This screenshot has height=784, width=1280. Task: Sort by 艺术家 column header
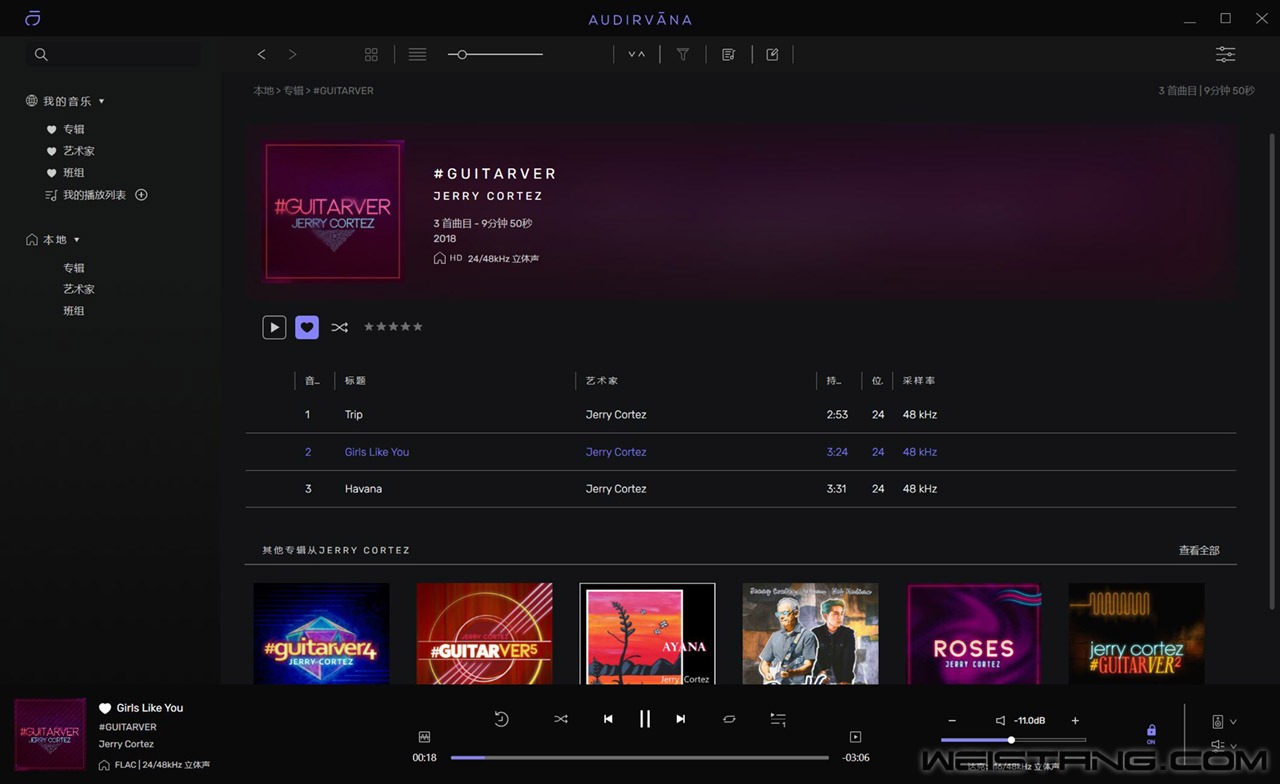coord(602,381)
